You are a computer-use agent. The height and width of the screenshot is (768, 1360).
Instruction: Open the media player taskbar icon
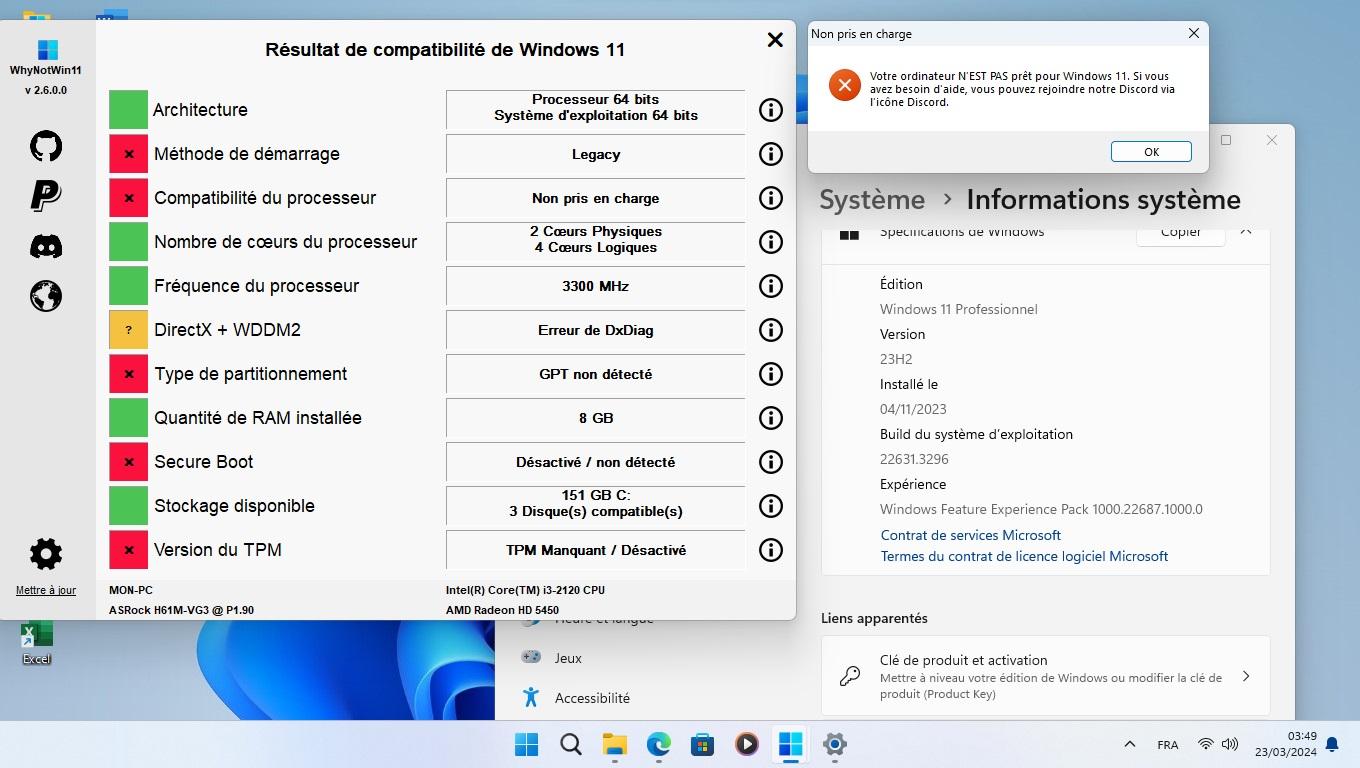pos(746,744)
